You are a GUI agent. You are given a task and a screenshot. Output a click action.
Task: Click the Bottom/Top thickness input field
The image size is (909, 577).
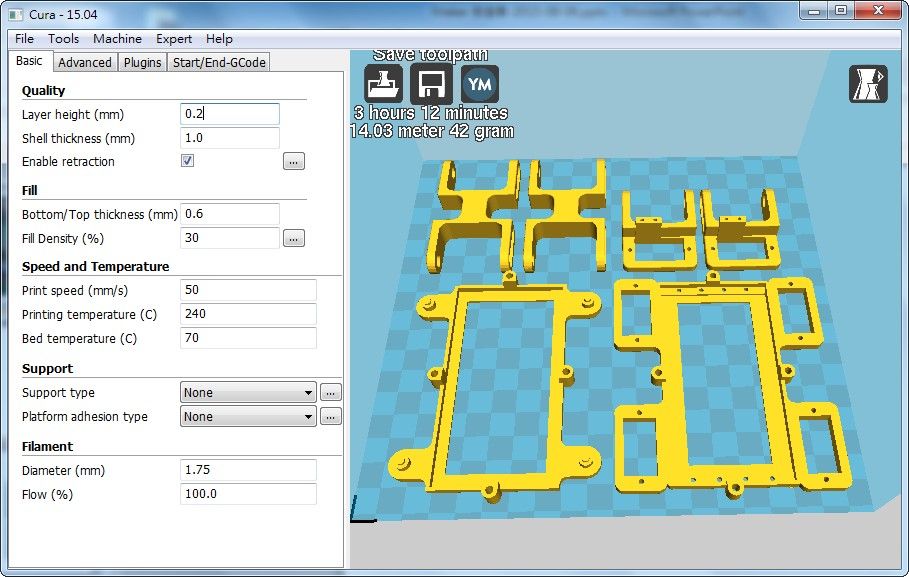click(x=230, y=214)
